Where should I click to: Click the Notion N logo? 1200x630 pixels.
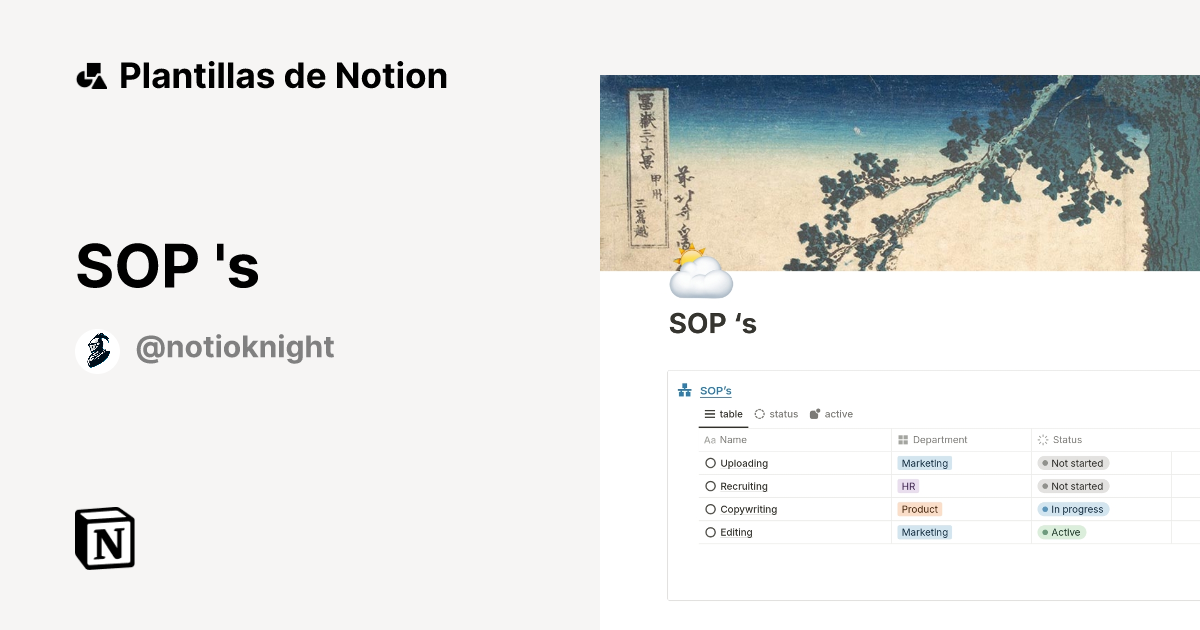(104, 538)
